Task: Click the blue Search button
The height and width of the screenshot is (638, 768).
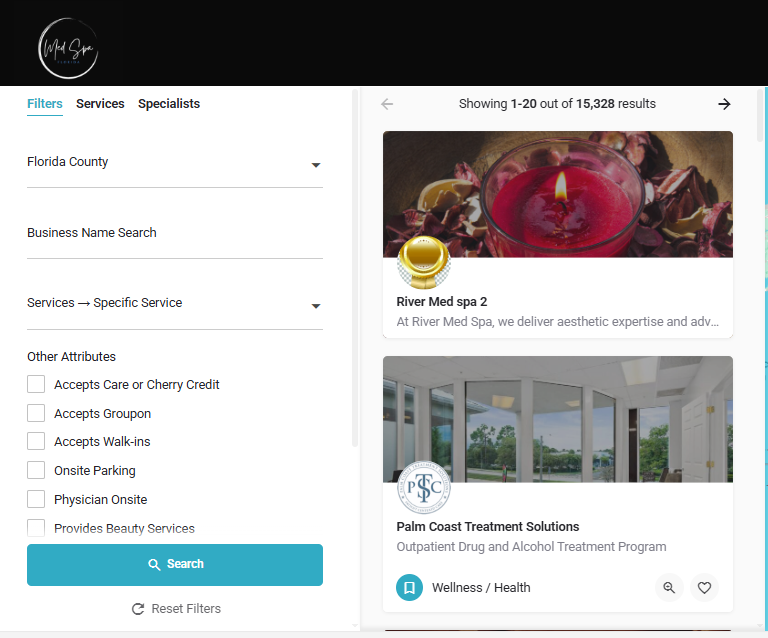Action: [x=175, y=565]
